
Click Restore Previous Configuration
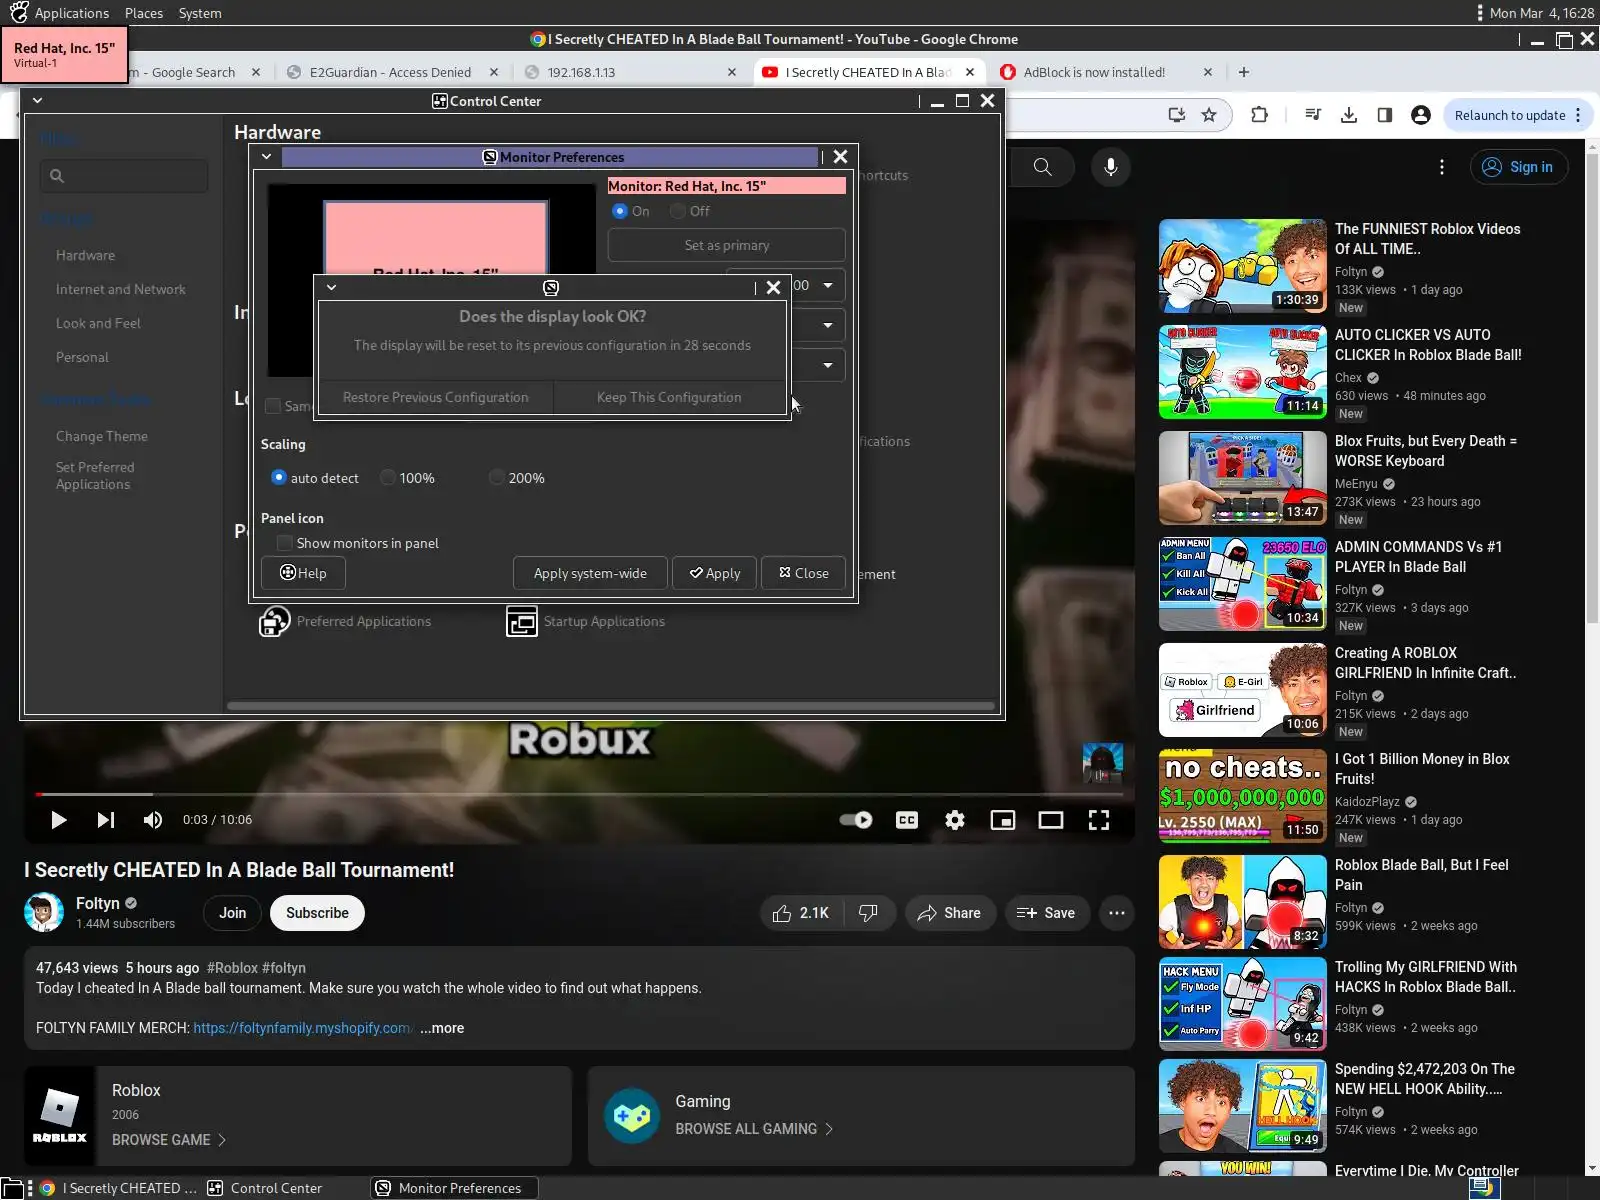436,397
